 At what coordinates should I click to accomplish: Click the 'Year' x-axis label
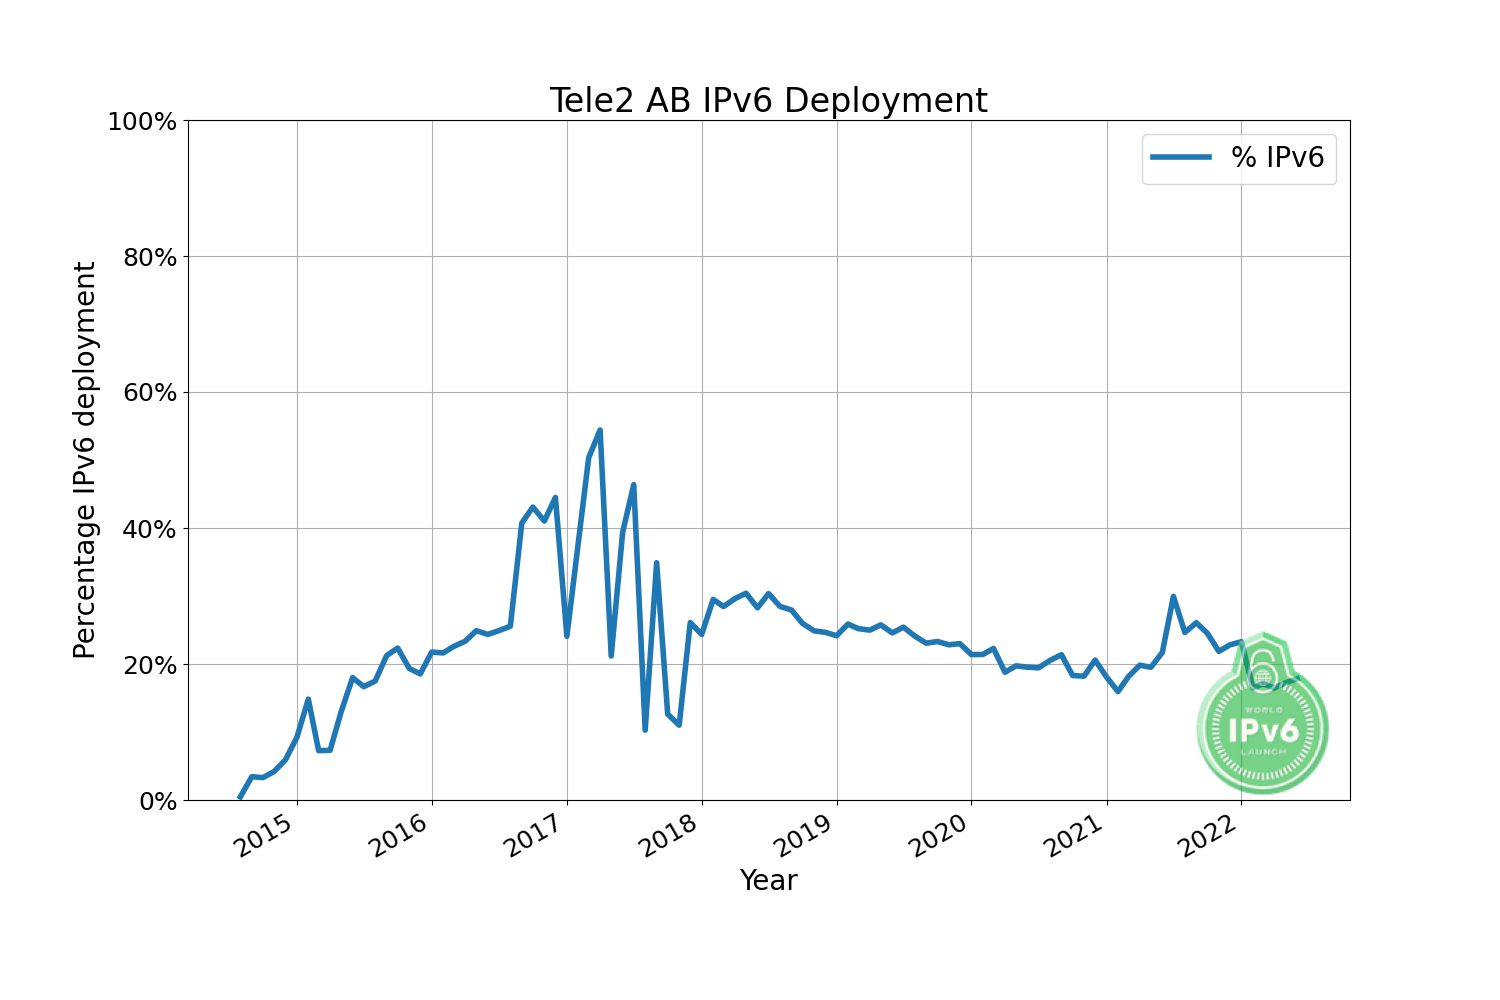[768, 881]
